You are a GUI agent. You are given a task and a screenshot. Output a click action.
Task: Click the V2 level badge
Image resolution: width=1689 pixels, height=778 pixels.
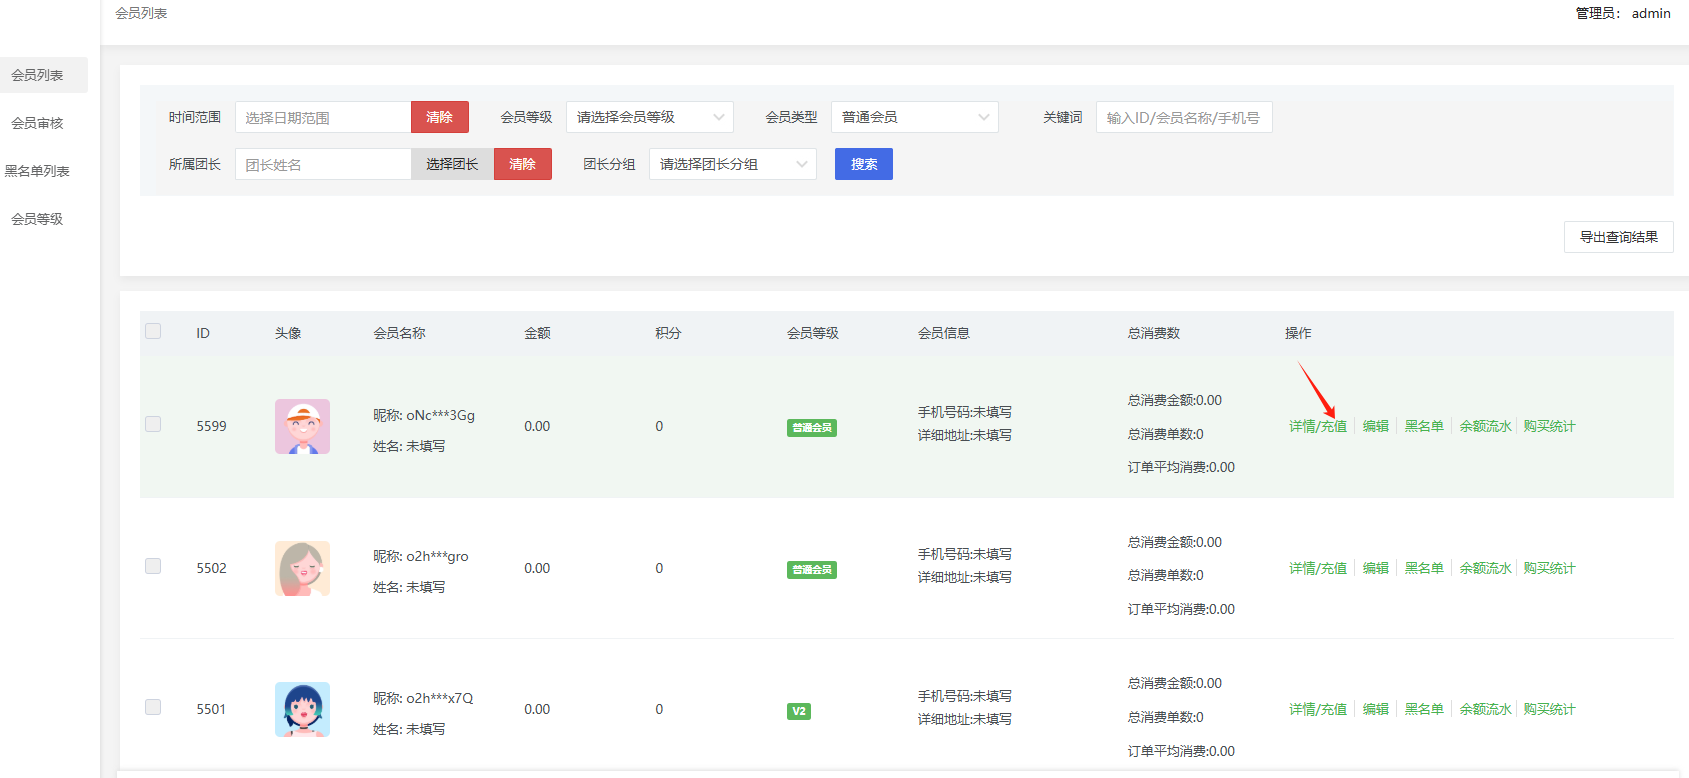click(798, 711)
